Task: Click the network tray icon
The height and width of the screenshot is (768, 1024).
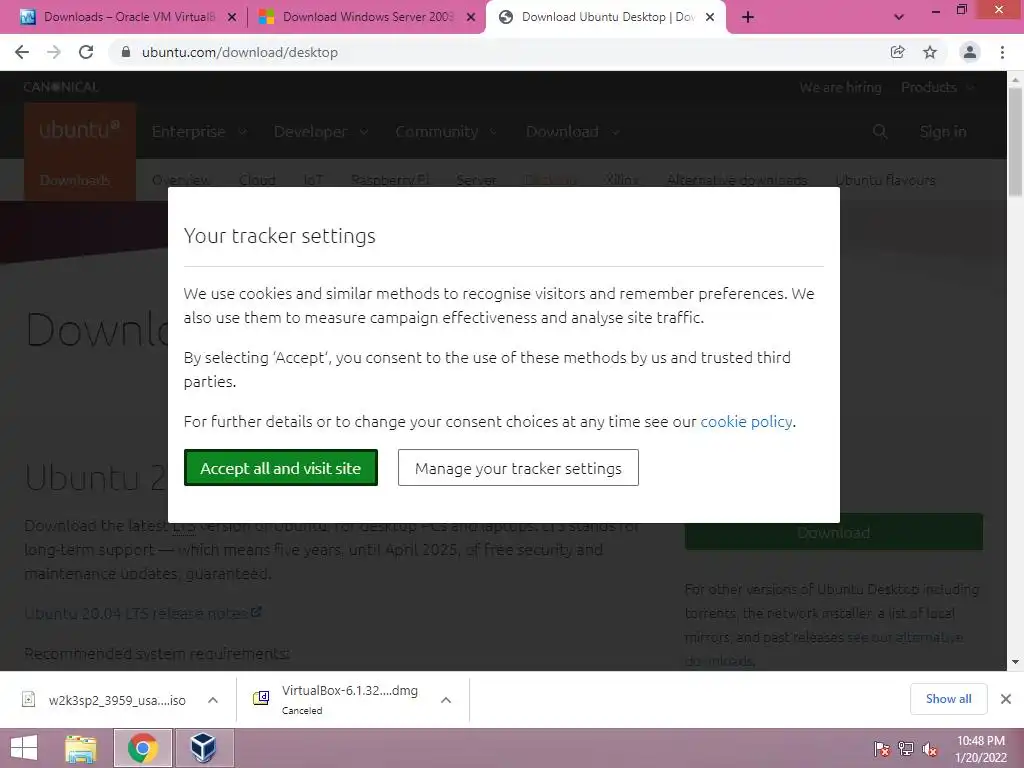Action: point(906,749)
